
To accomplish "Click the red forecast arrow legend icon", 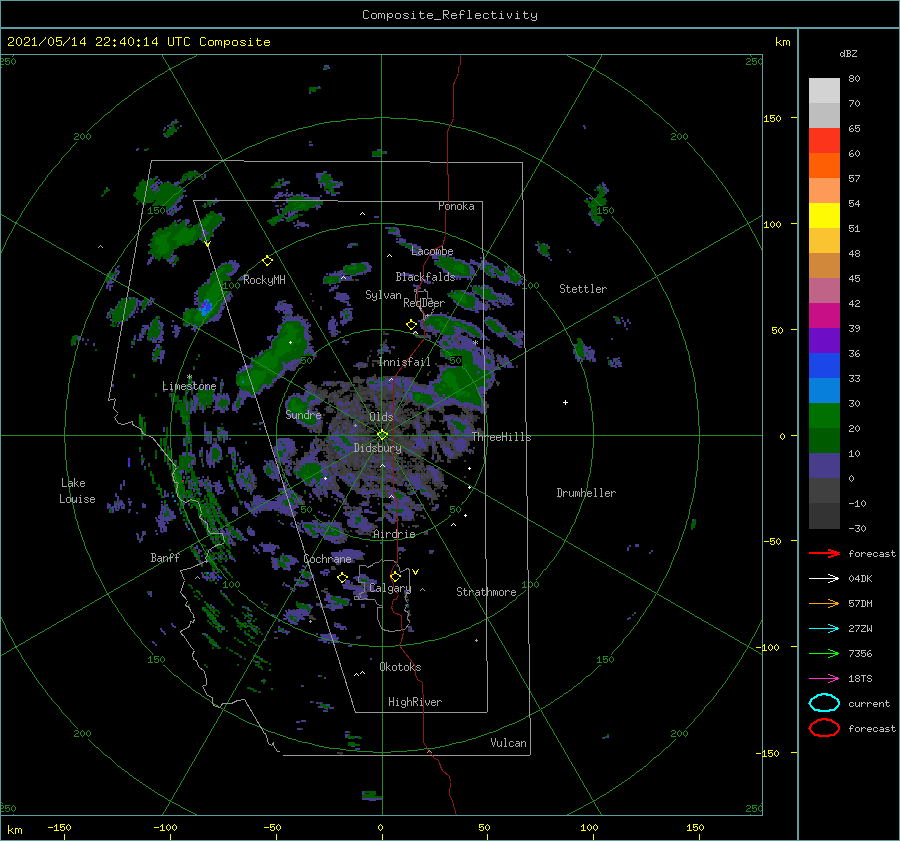I will click(x=824, y=553).
